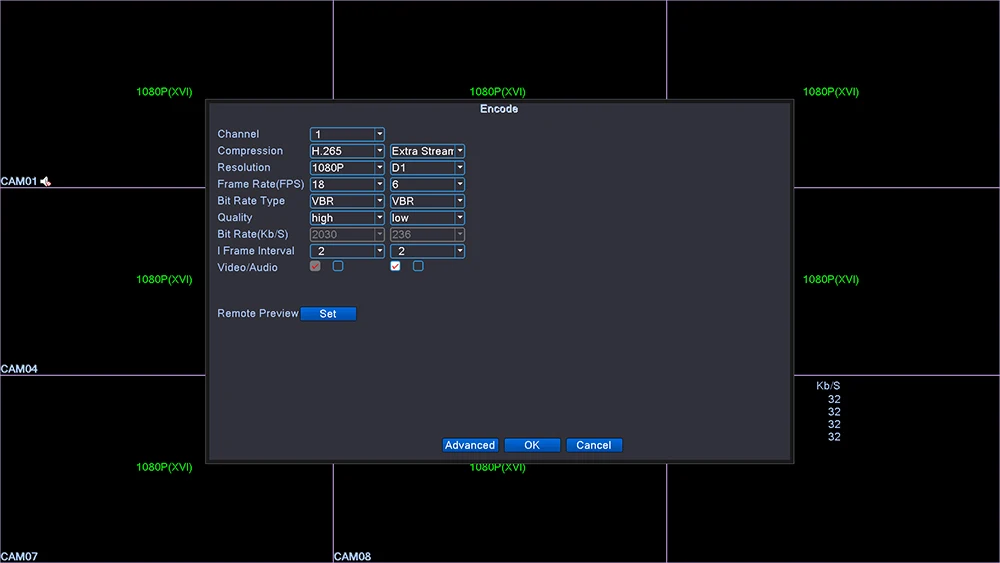The width and height of the screenshot is (1000, 563).
Task: Open the low quality dropdown
Action: click(427, 217)
